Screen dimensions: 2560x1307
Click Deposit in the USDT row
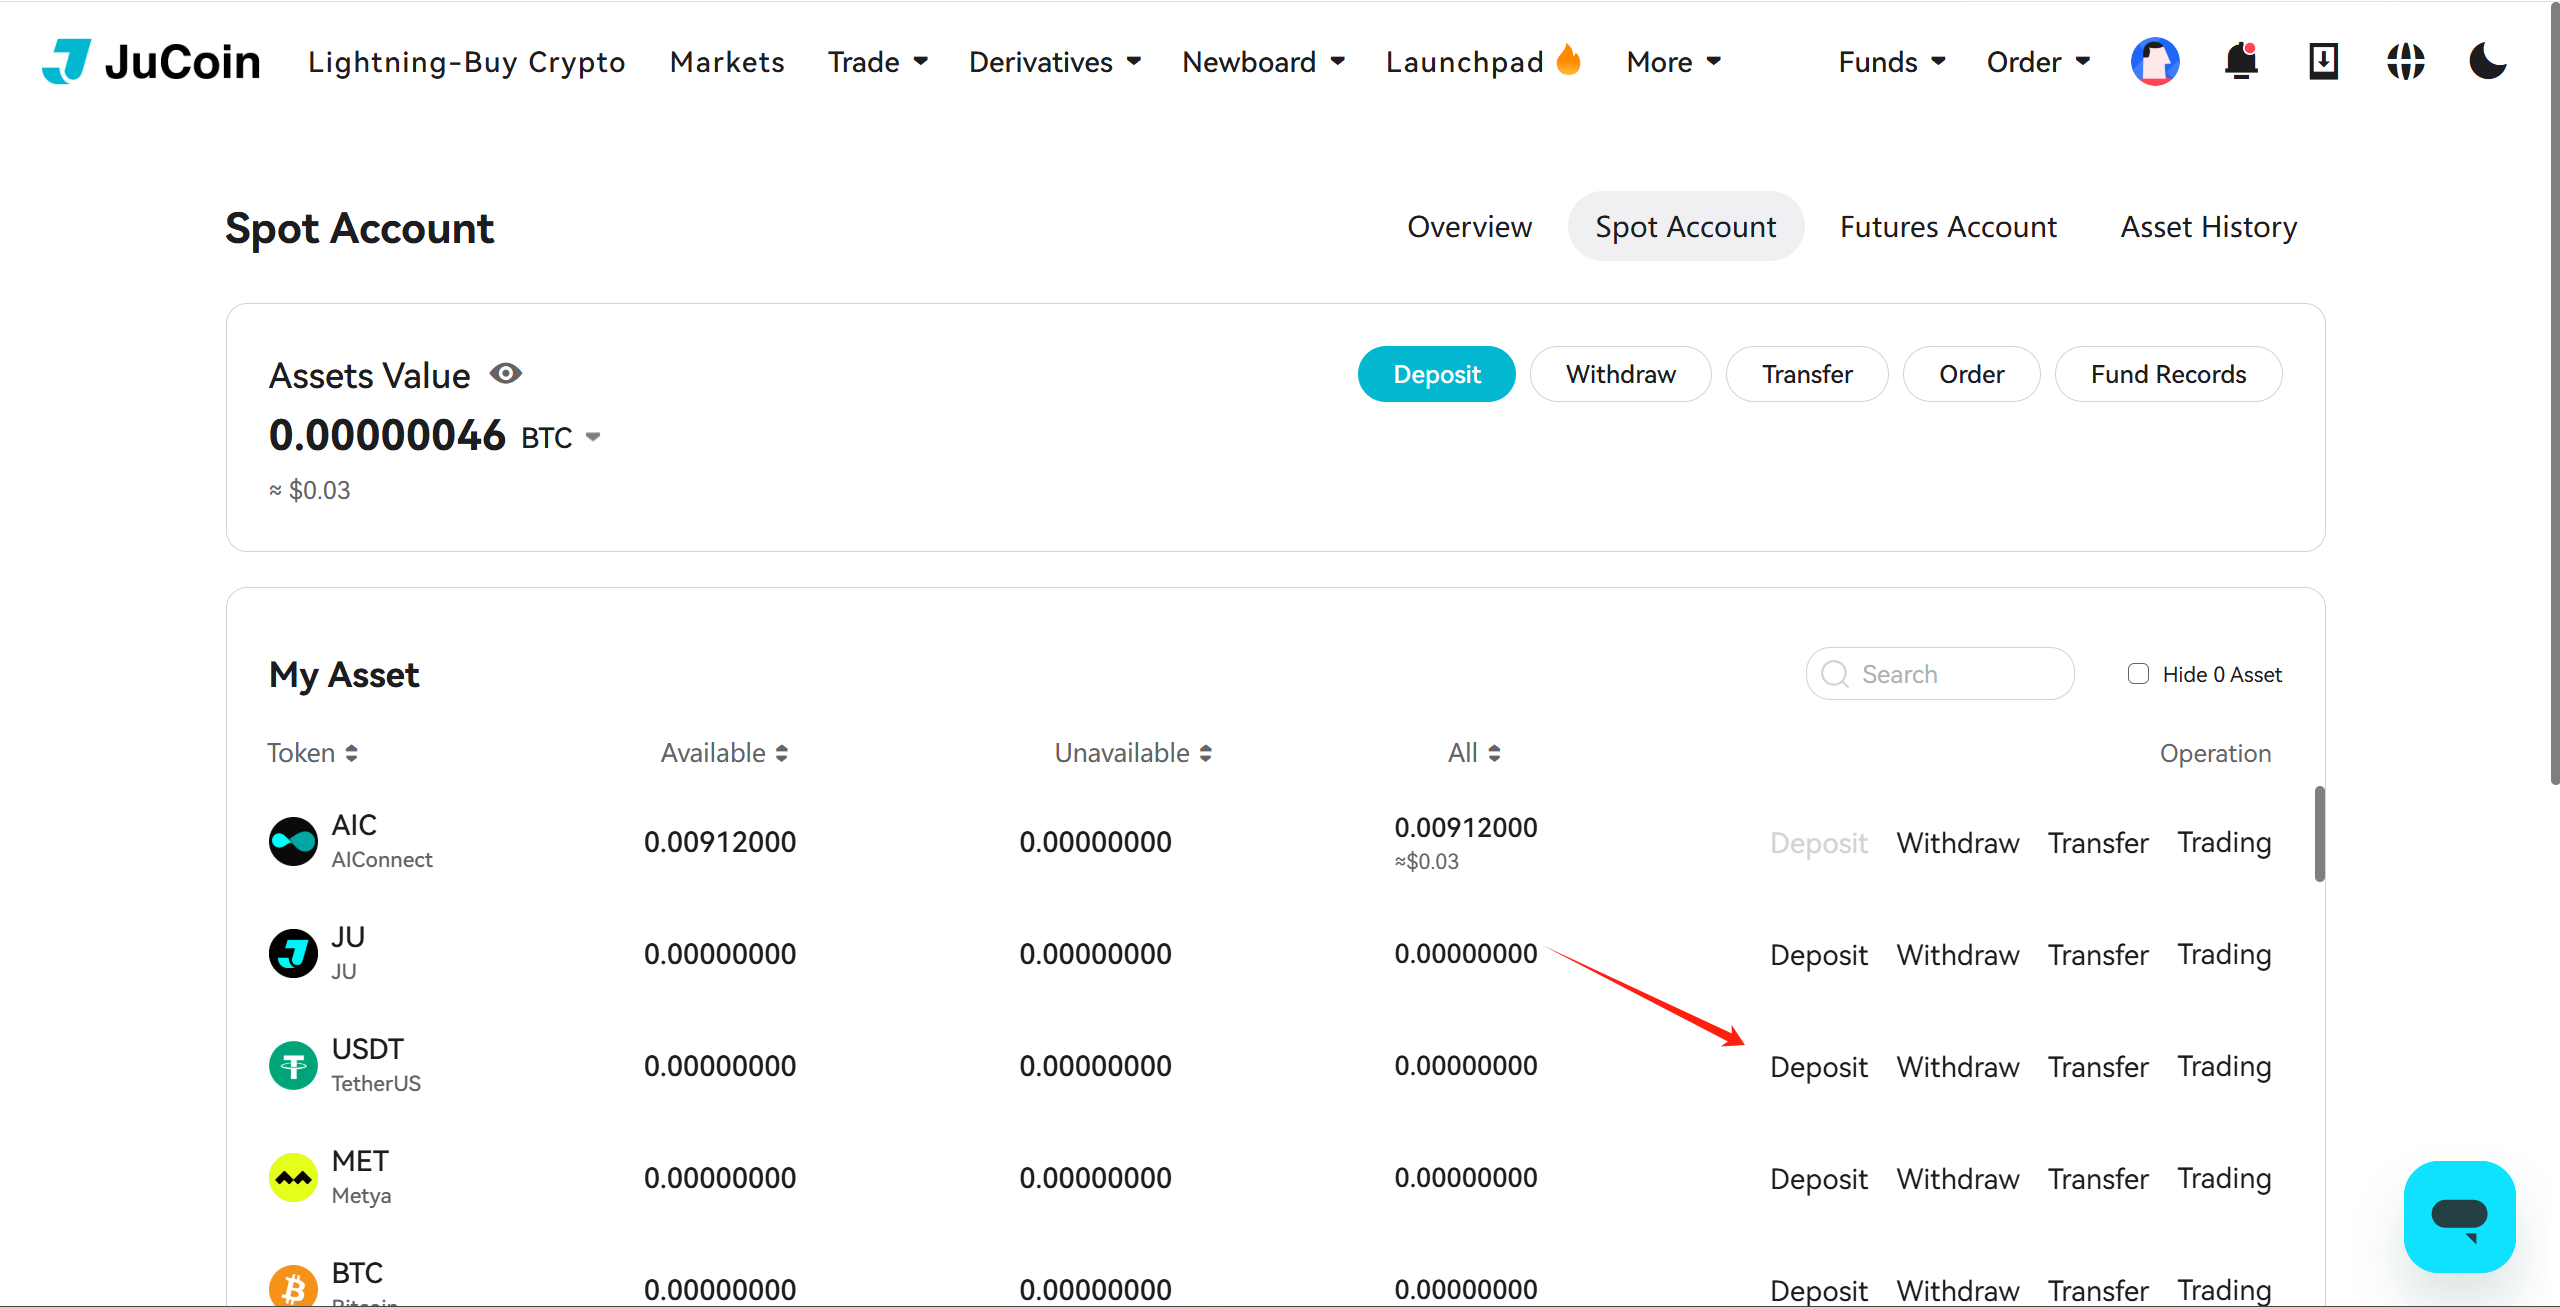coord(1819,1067)
